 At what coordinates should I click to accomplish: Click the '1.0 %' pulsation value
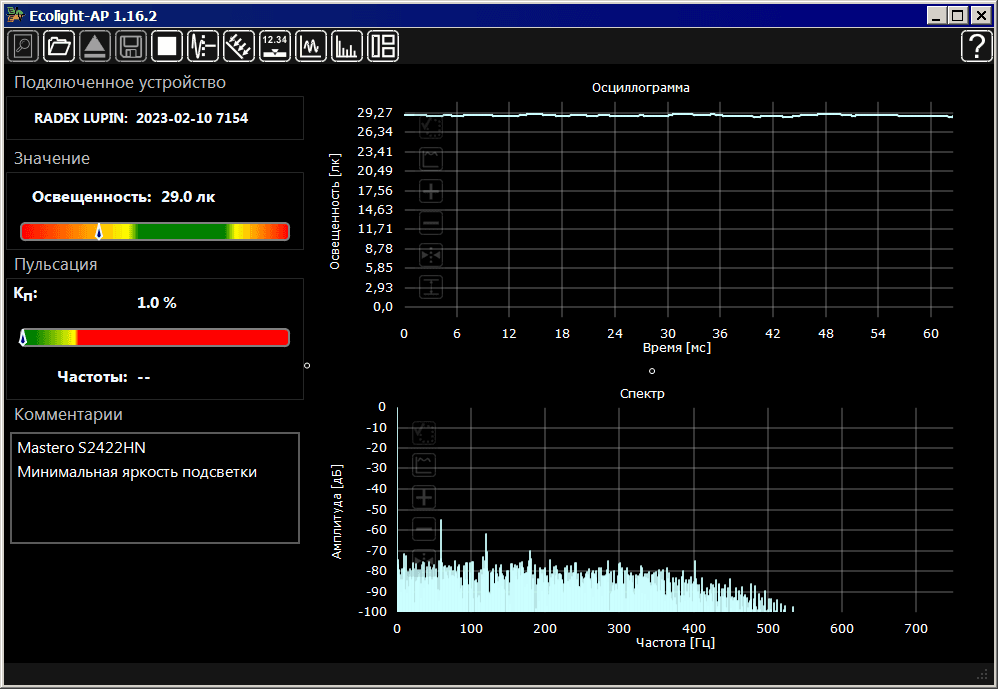(x=157, y=303)
